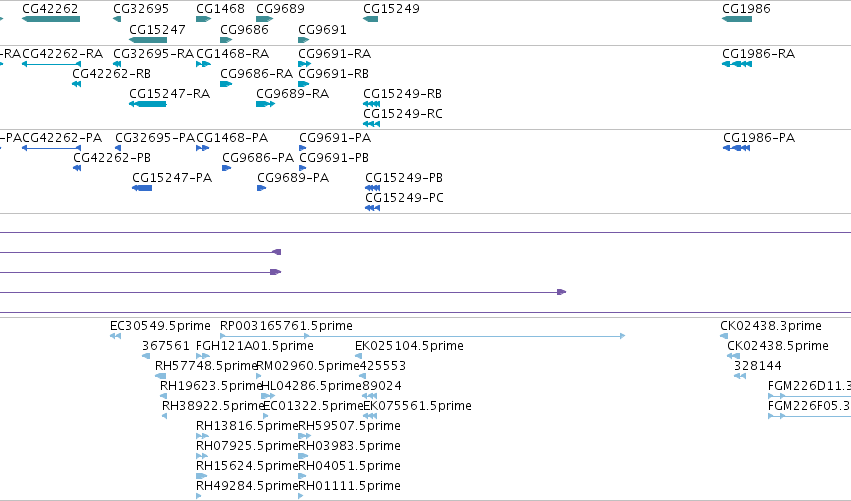Select the 367561 EST label

pyautogui.click(x=166, y=346)
